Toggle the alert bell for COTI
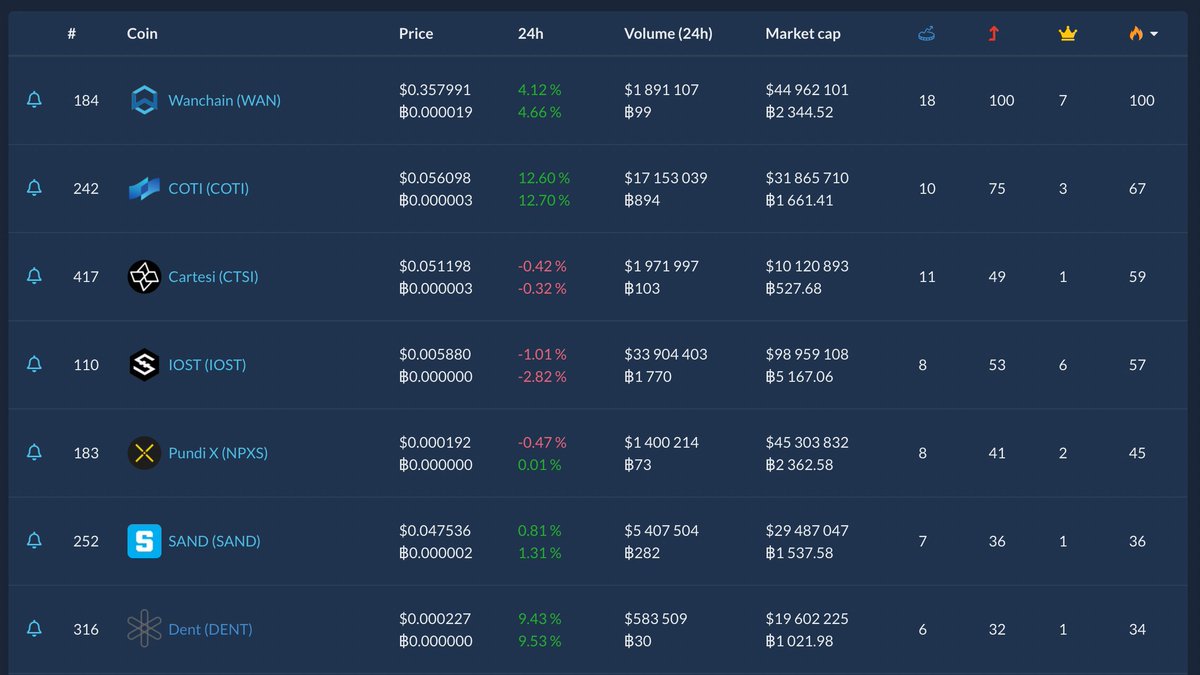 pos(34,188)
